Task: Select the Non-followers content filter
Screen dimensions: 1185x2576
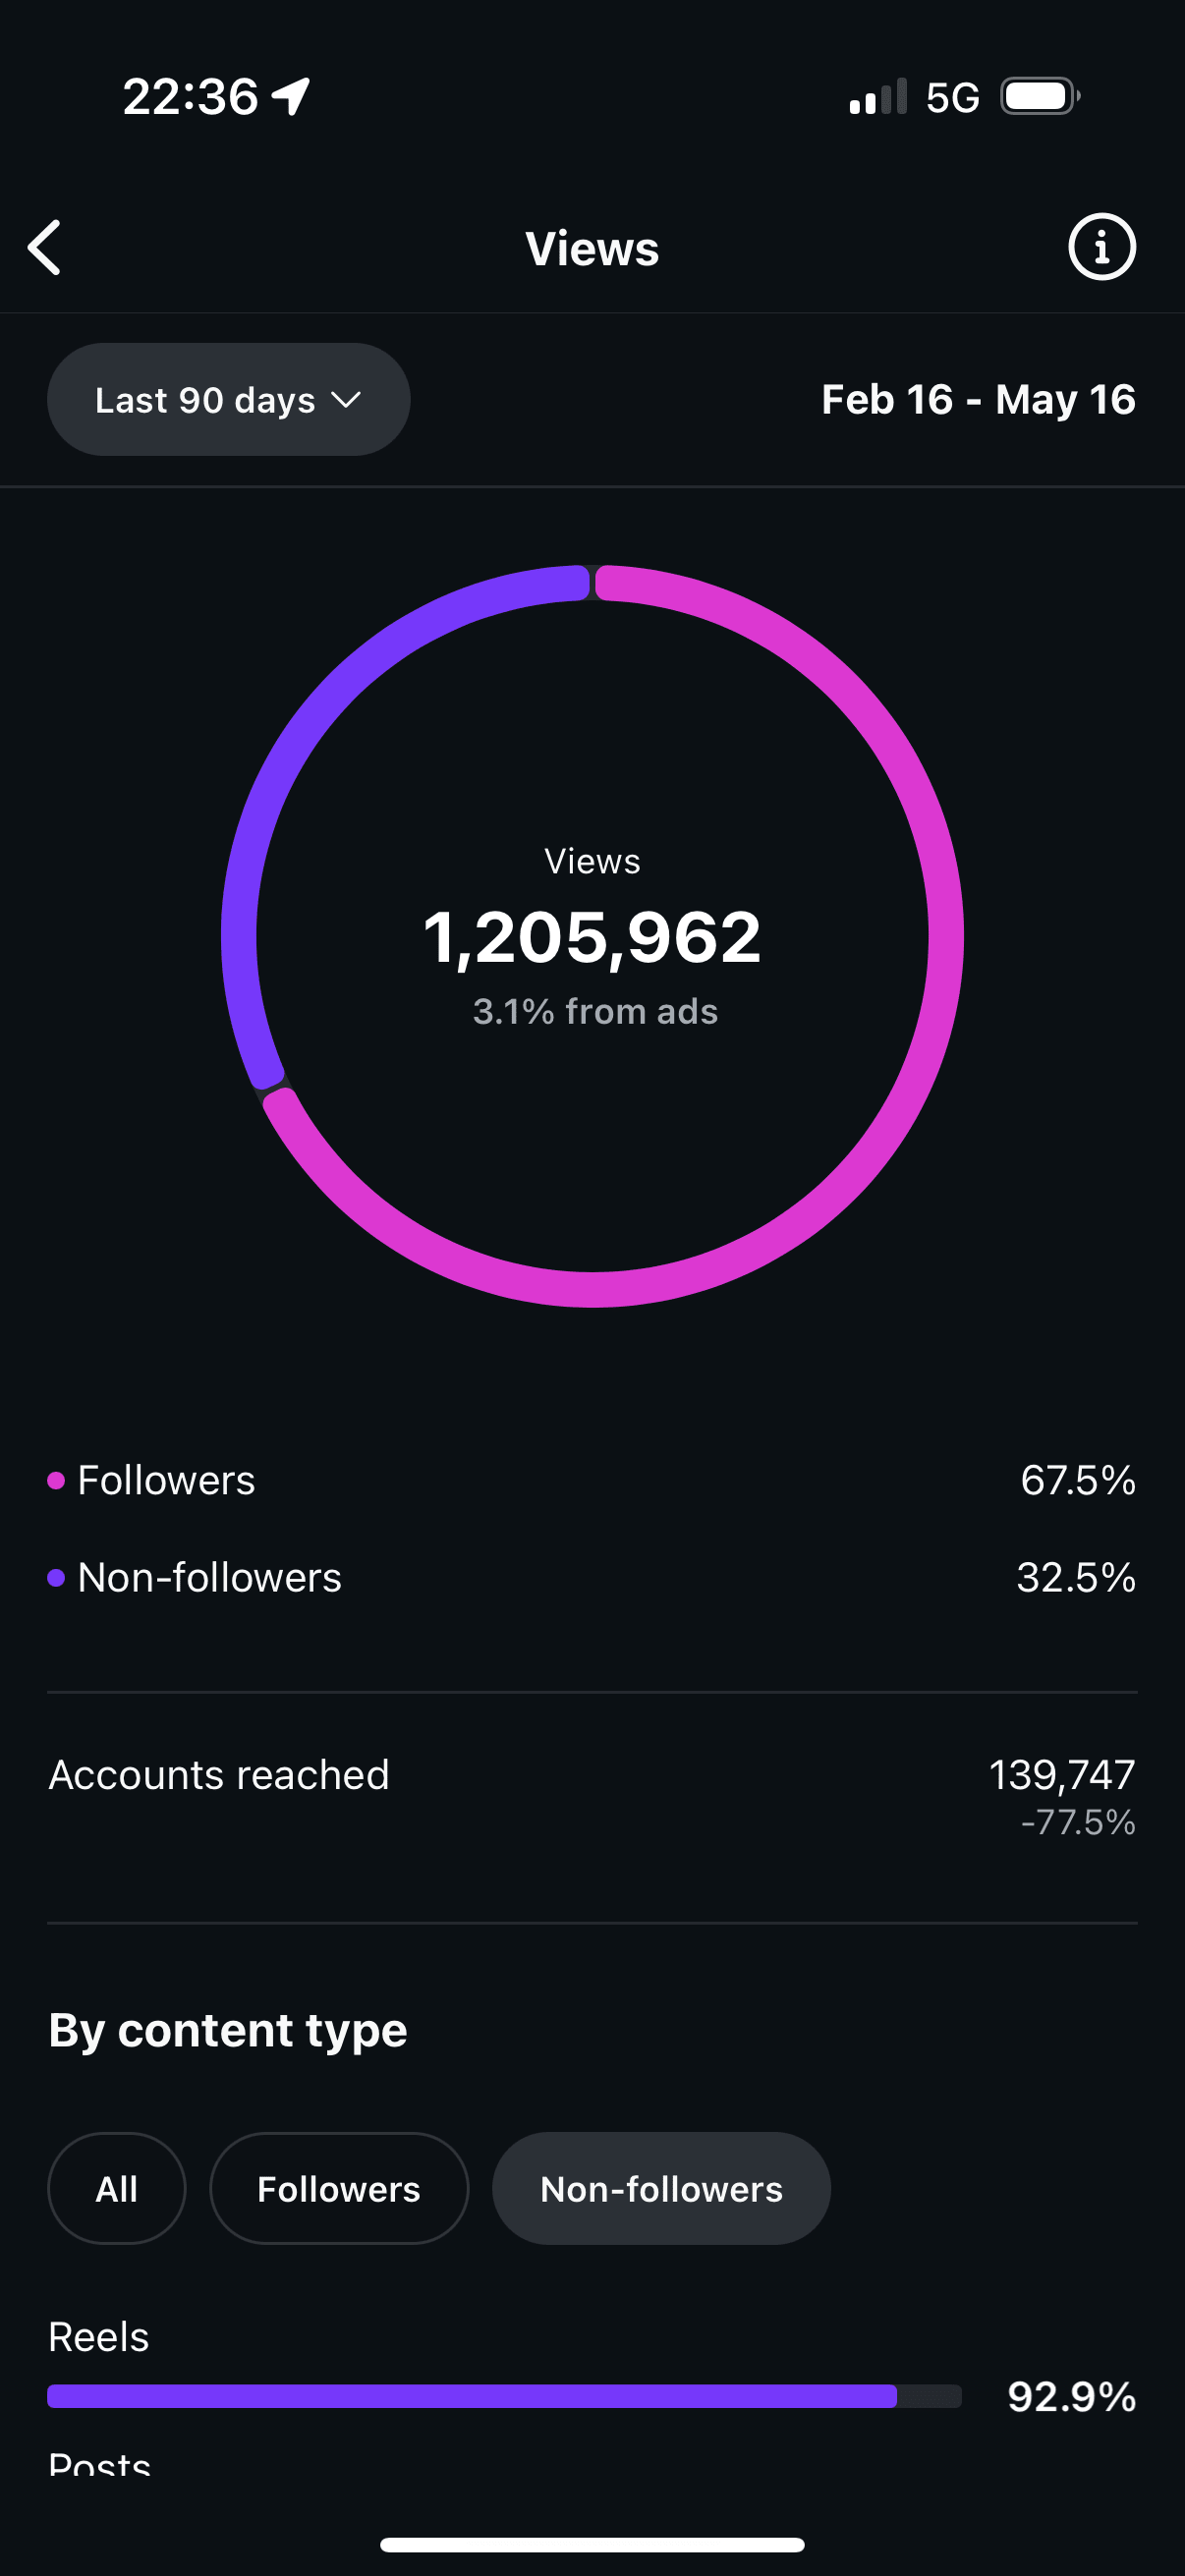Action: click(x=661, y=2188)
